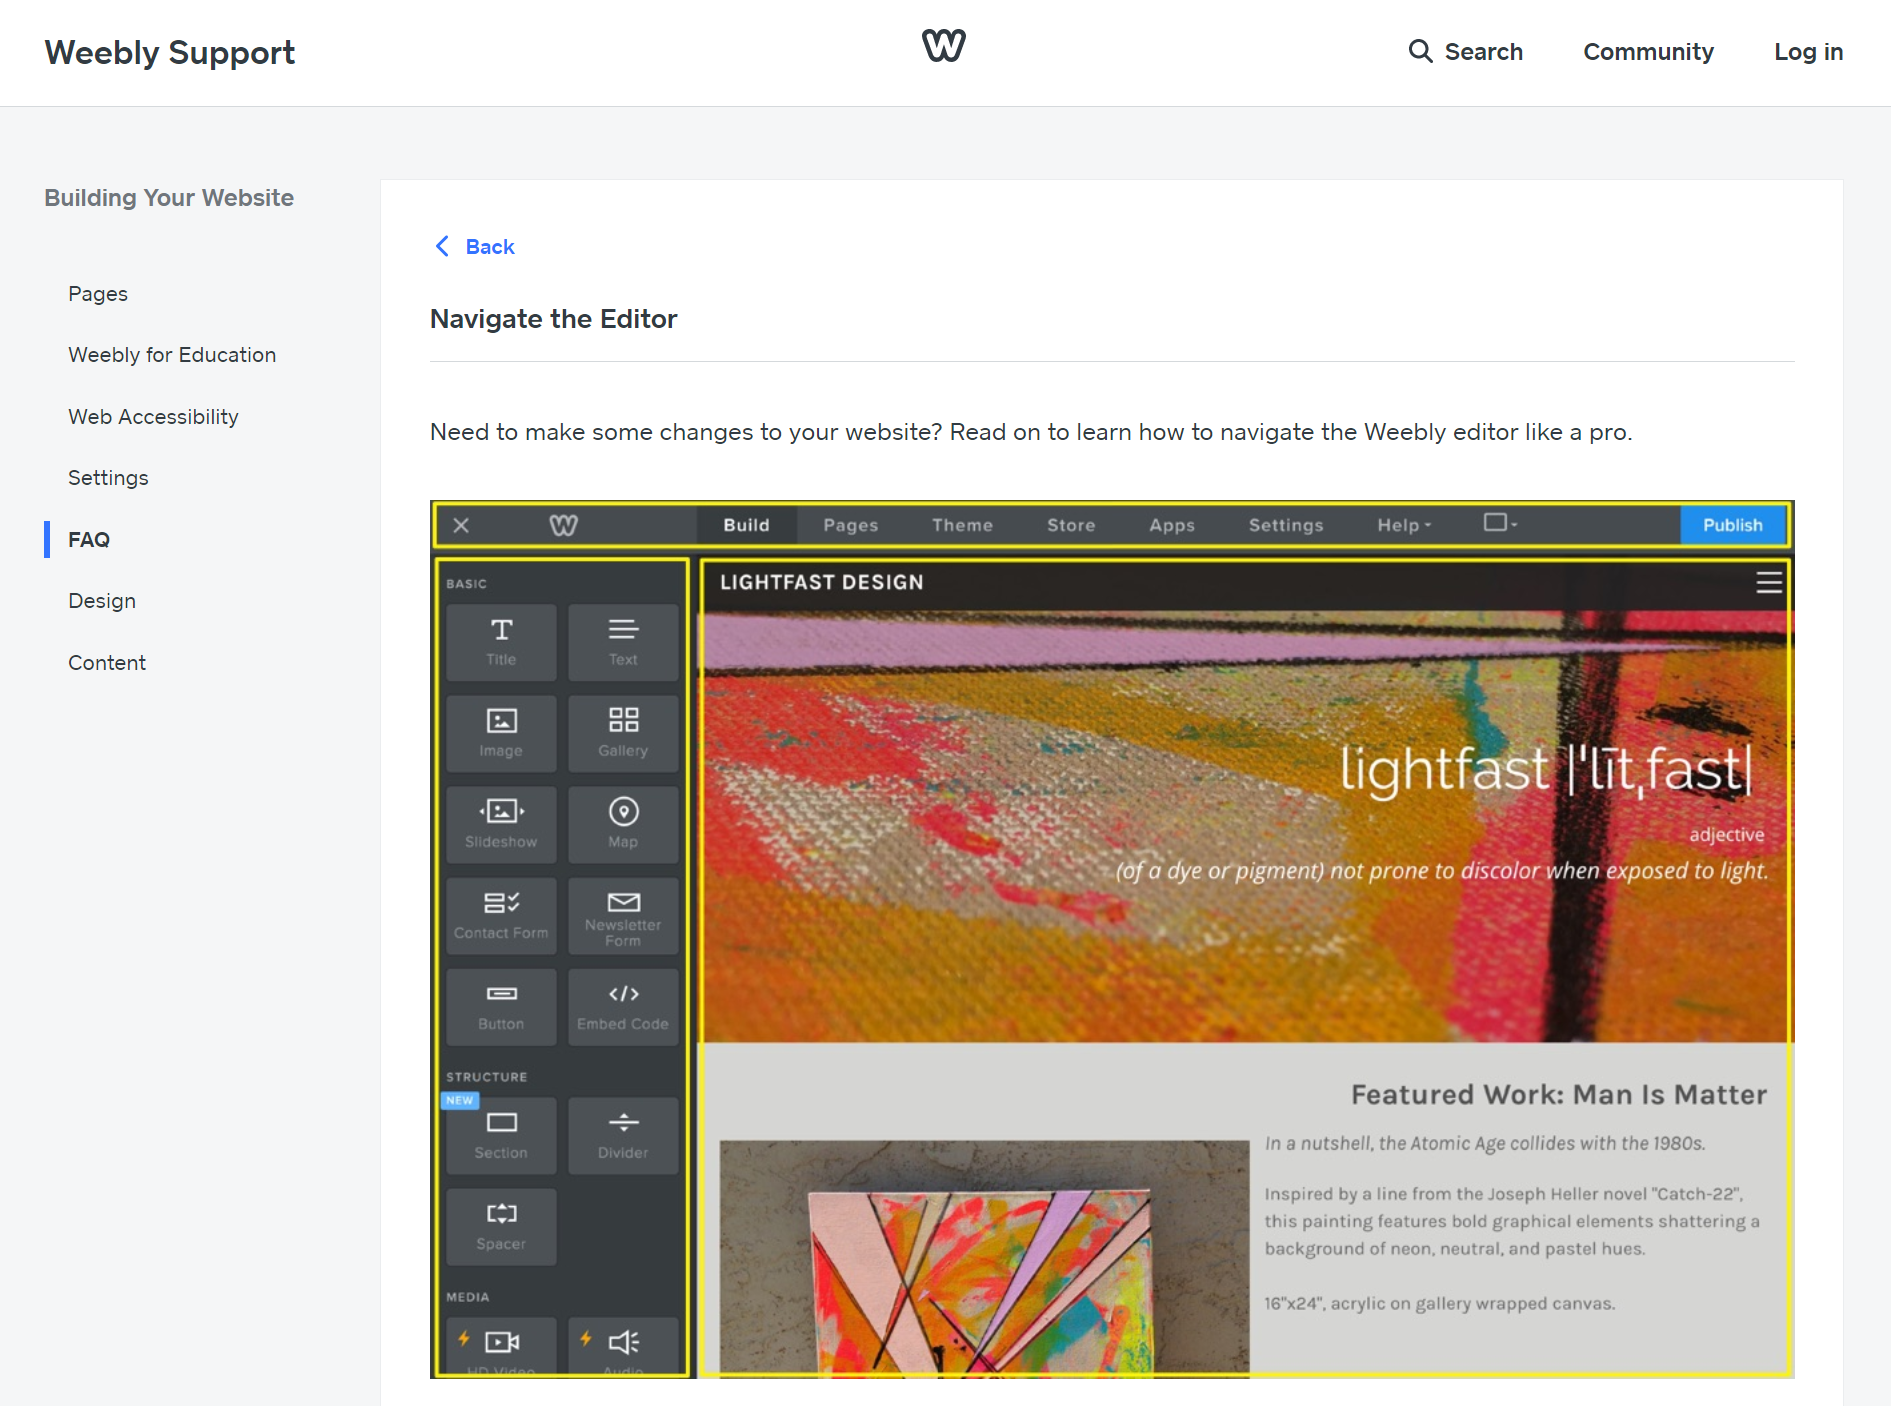Expand the Help dropdown in editor
This screenshot has width=1891, height=1406.
(x=1404, y=525)
